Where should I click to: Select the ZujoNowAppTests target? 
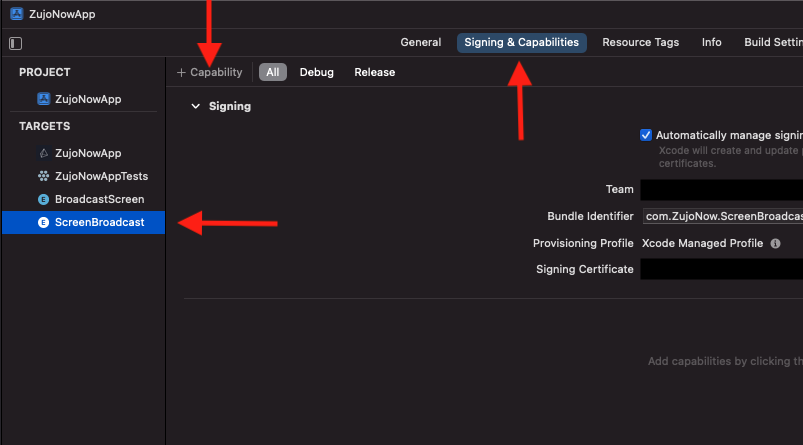tap(83, 176)
